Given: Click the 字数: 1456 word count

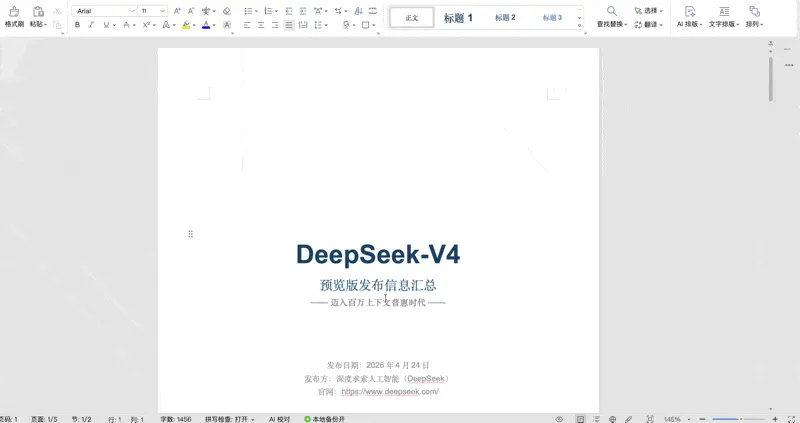Looking at the screenshot, I should tap(176, 419).
